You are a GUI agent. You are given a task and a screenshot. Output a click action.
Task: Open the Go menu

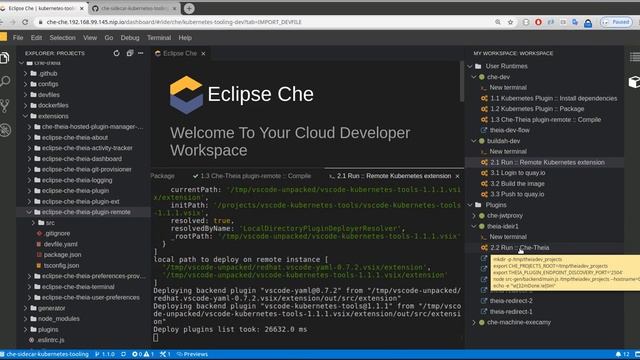tap(109, 38)
